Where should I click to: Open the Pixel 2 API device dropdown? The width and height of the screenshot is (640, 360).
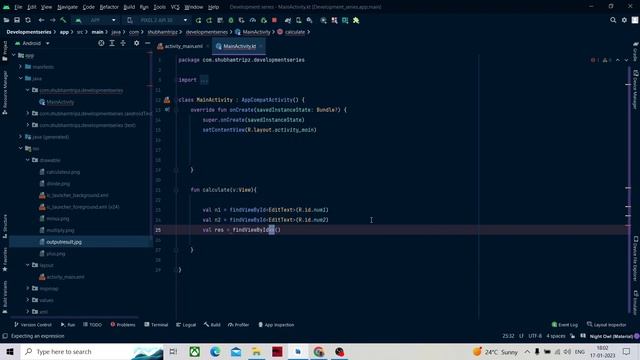coord(157,20)
